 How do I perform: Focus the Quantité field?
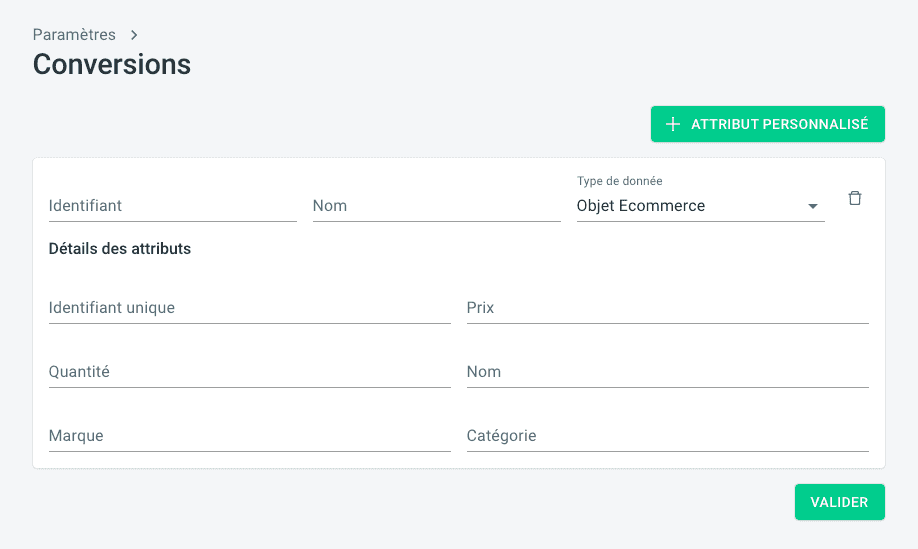coord(249,372)
